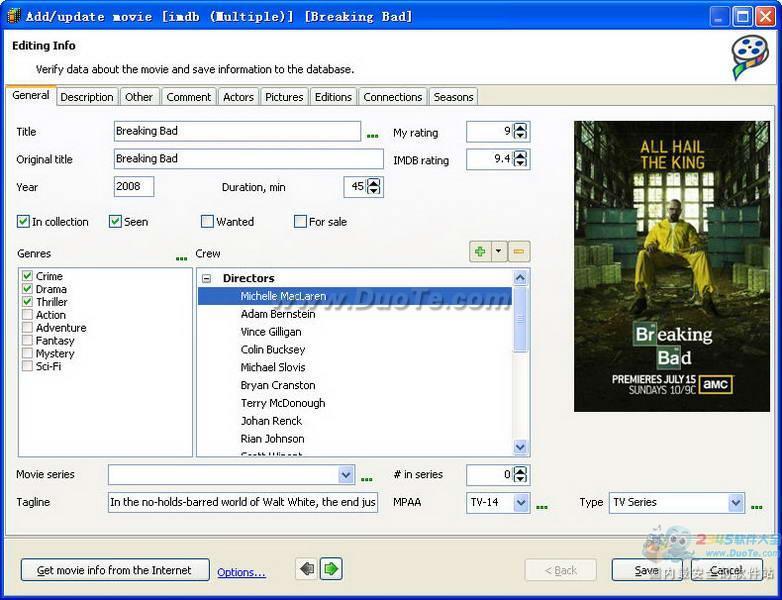Open the add crew dropdown arrow
Viewport: 782px width, 600px height.
(499, 251)
